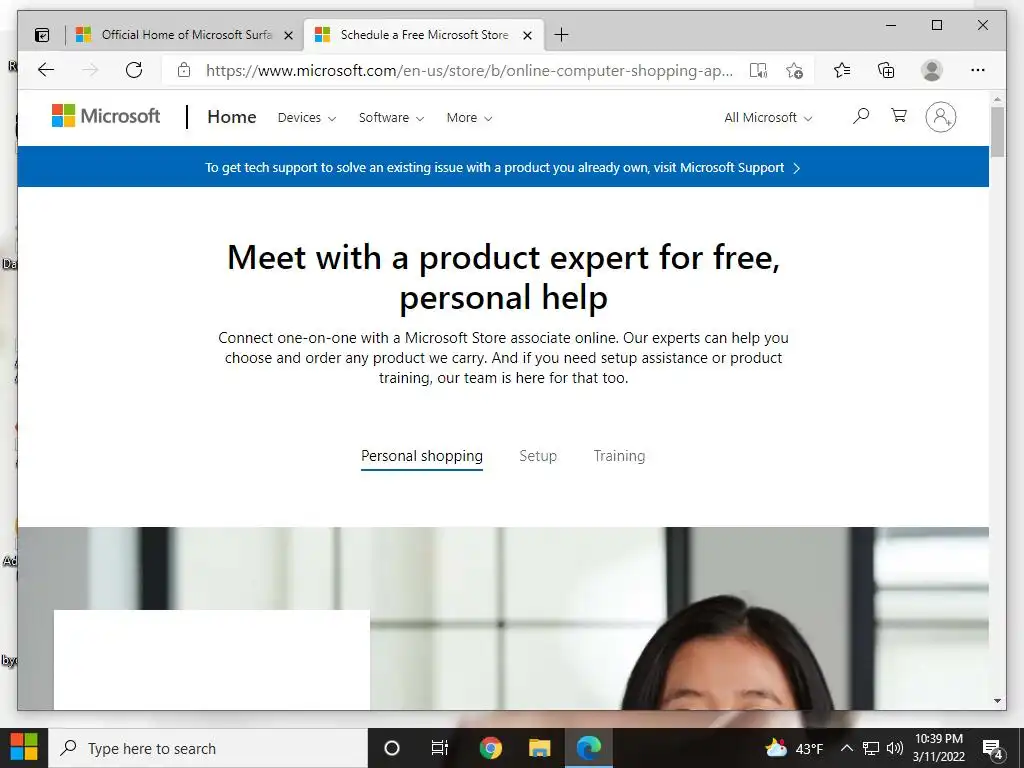Sign in with the account icon

click(940, 117)
